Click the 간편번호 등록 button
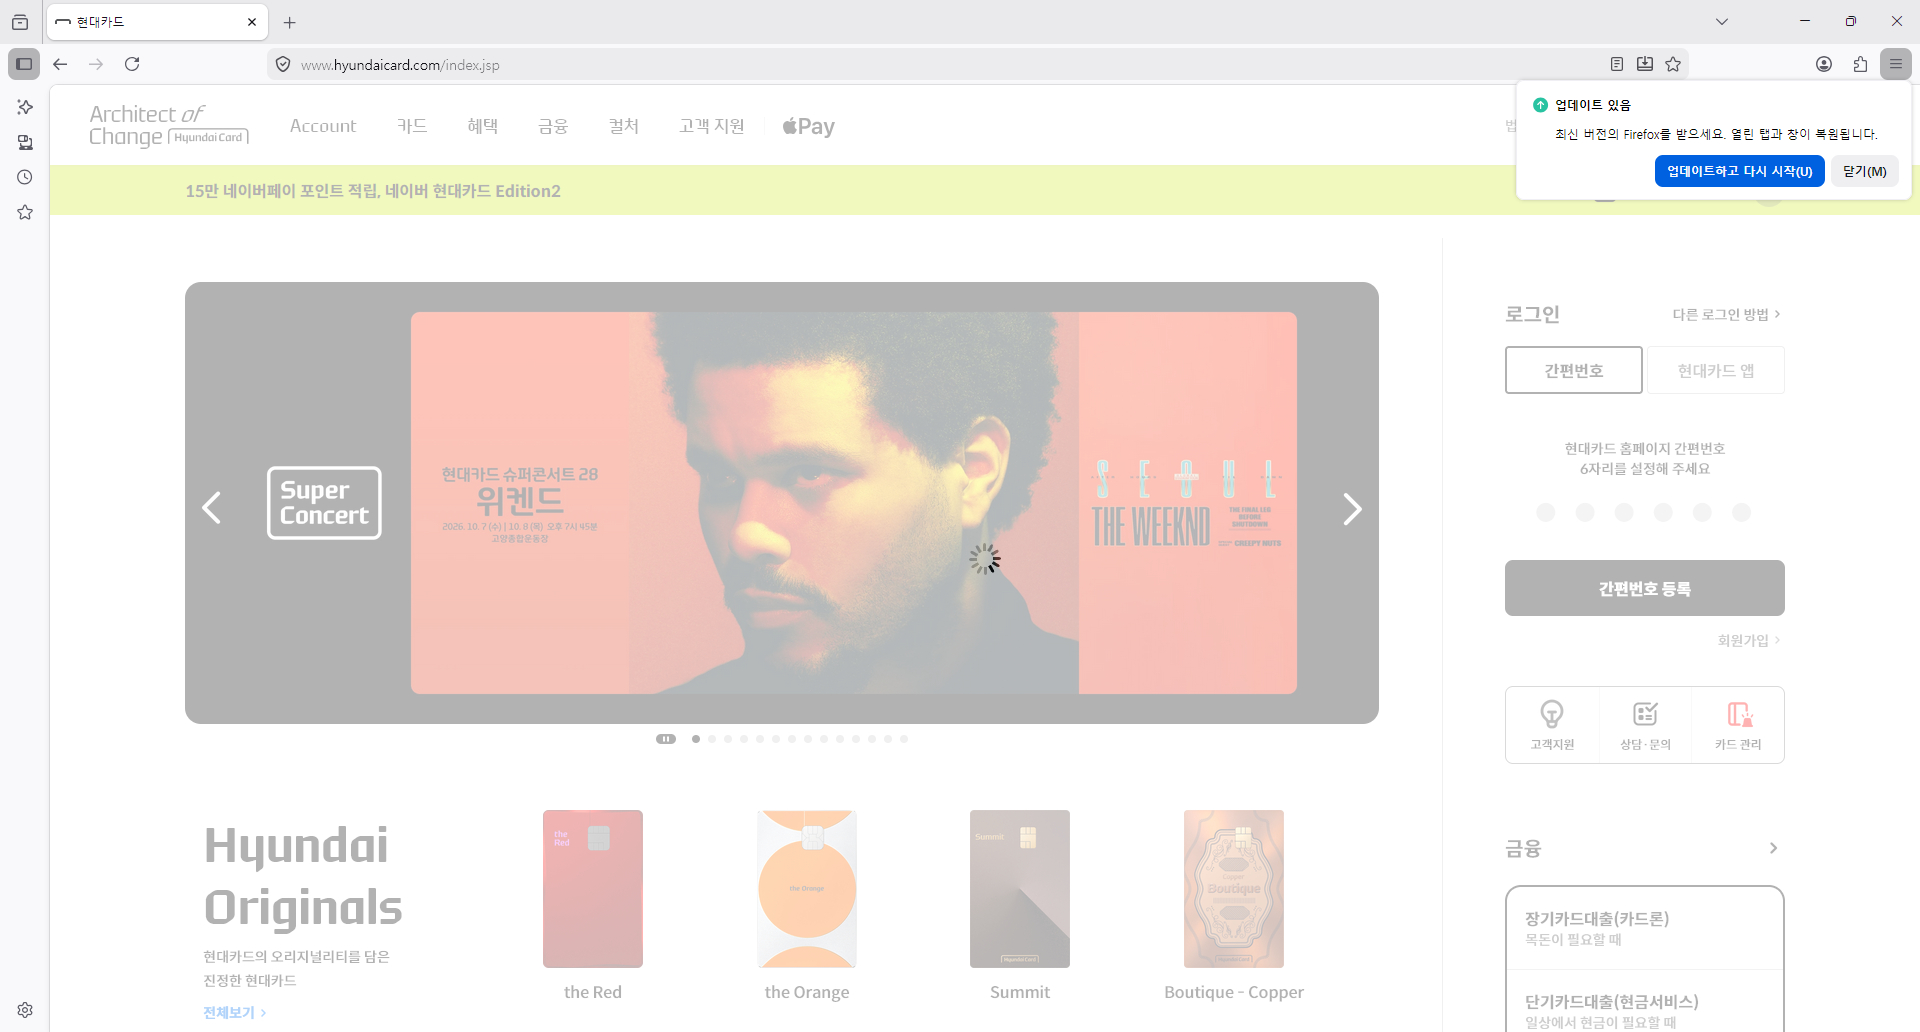This screenshot has height=1032, width=1920. (x=1645, y=588)
